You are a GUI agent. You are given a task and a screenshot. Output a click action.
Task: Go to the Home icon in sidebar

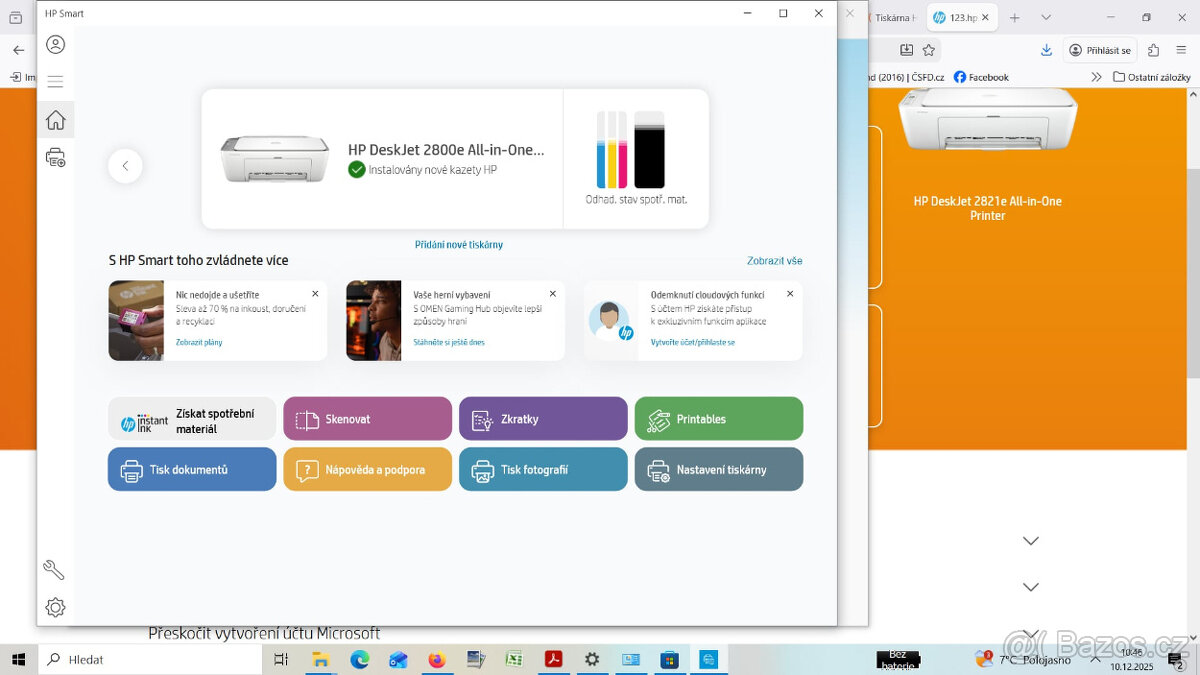(x=56, y=120)
